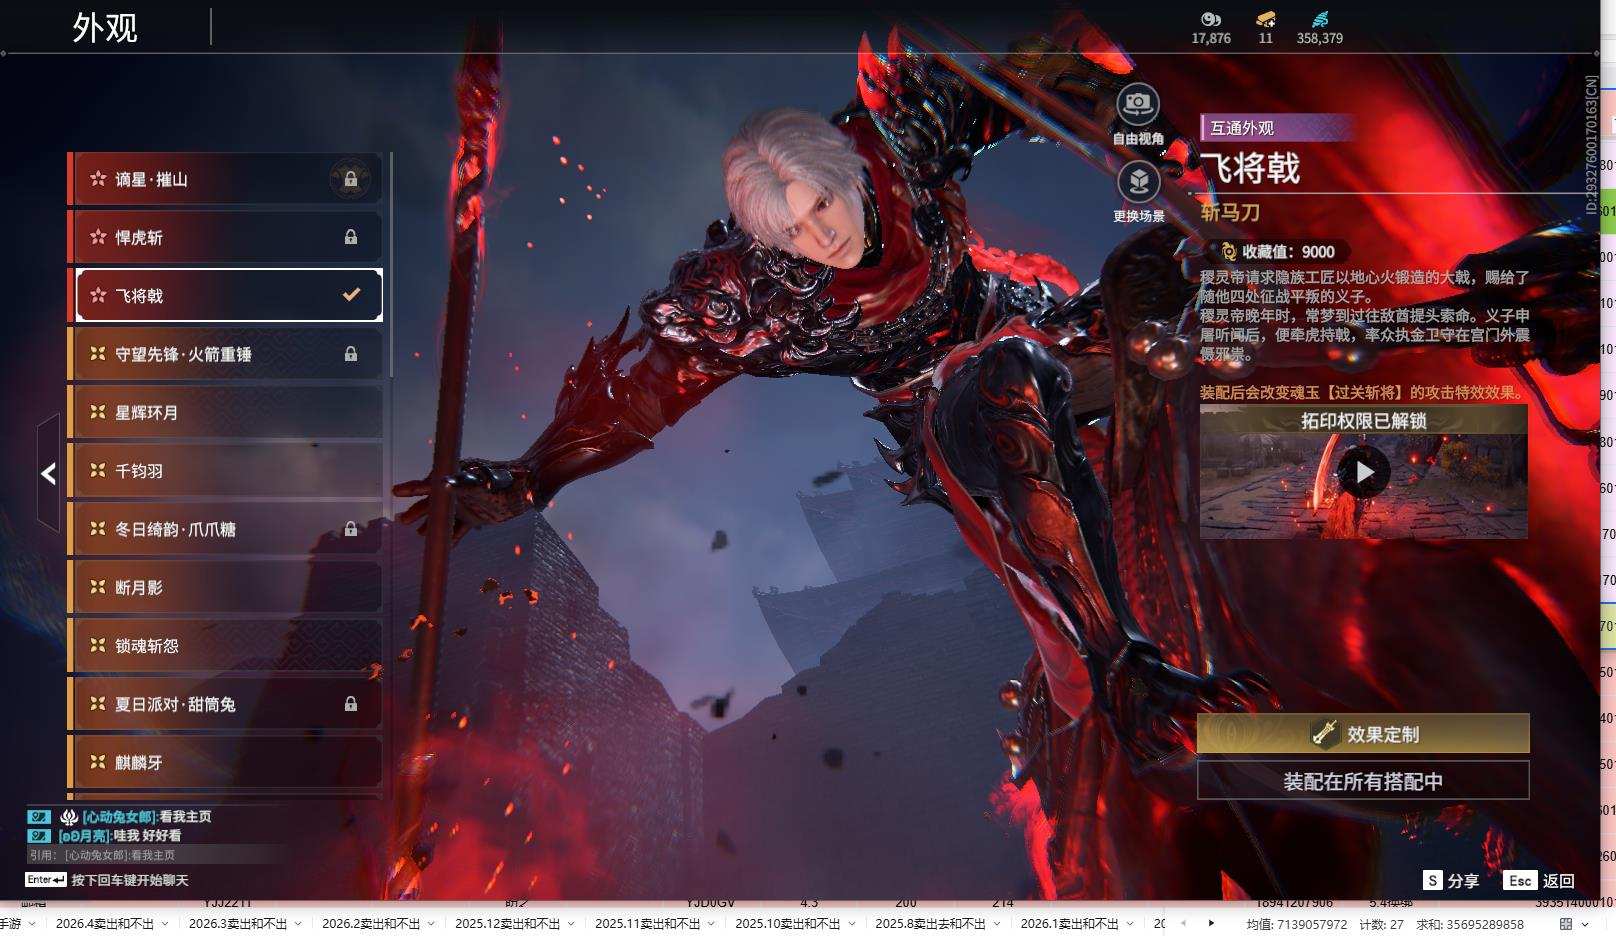The image size is (1616, 939).
Task: Select the 悍虎斩 skin entry
Action: tap(225, 237)
